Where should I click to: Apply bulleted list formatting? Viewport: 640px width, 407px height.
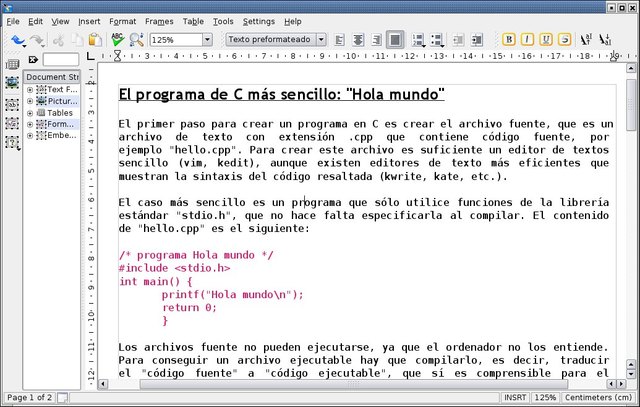coord(436,40)
